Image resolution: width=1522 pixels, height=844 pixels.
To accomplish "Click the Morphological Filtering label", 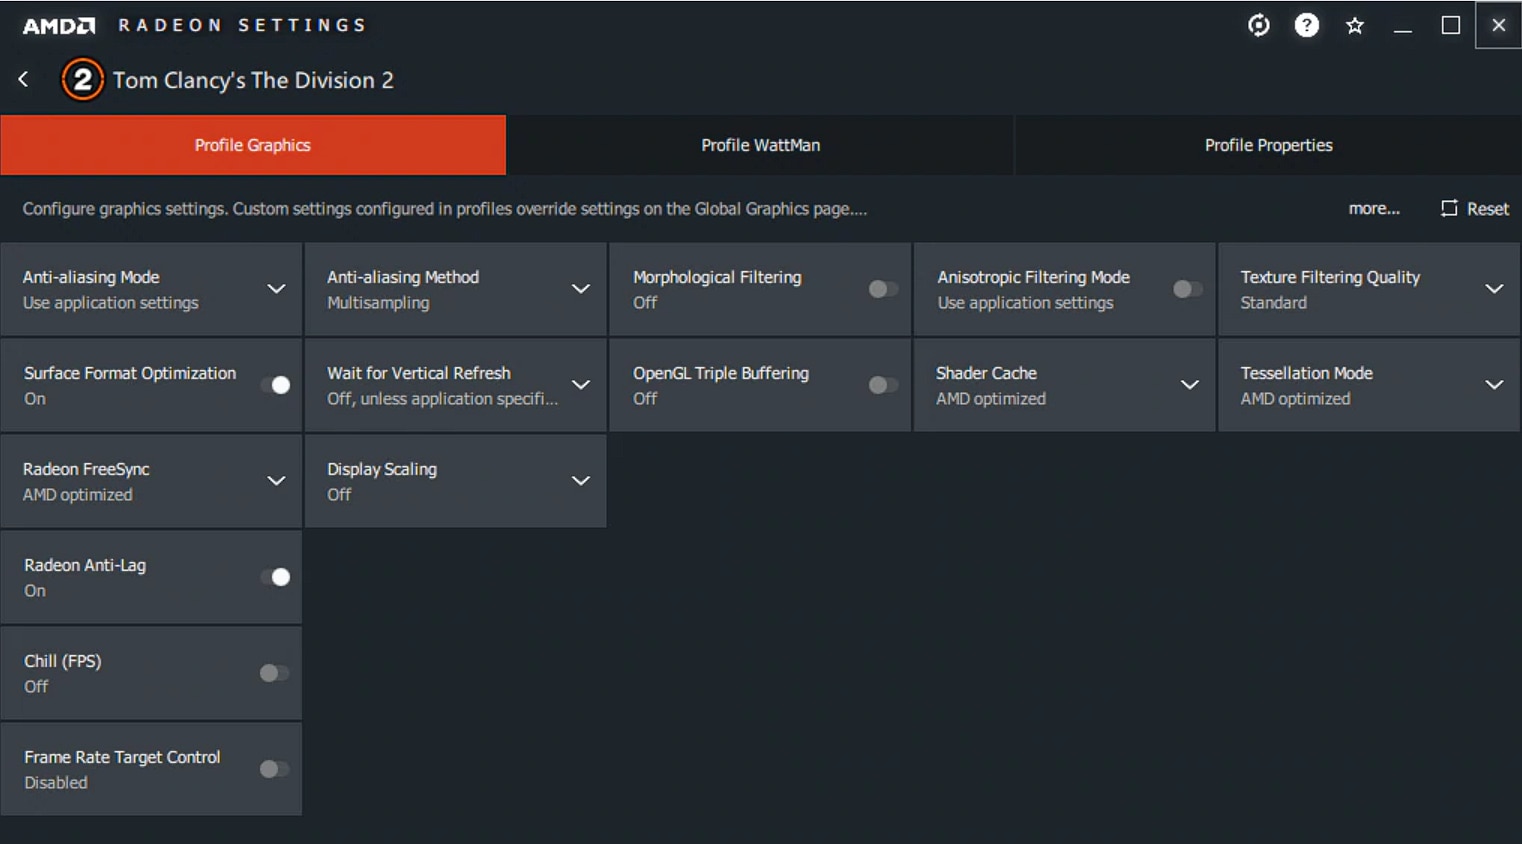I will [717, 277].
